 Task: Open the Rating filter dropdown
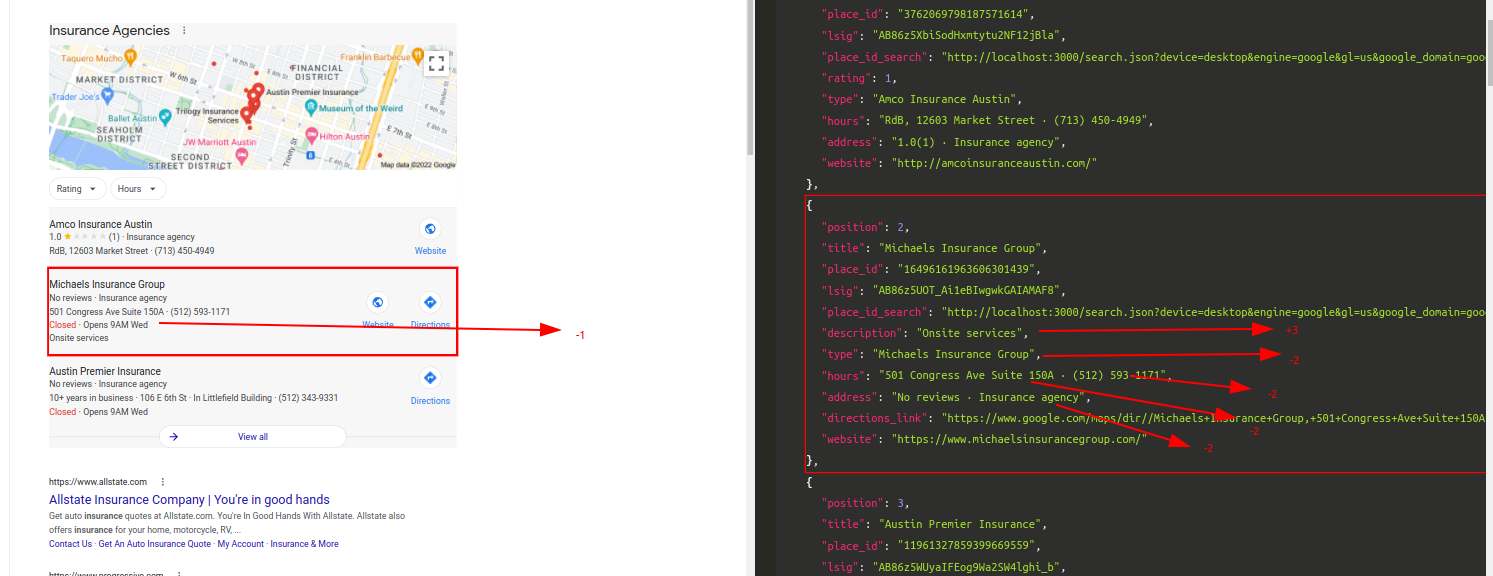[77, 189]
